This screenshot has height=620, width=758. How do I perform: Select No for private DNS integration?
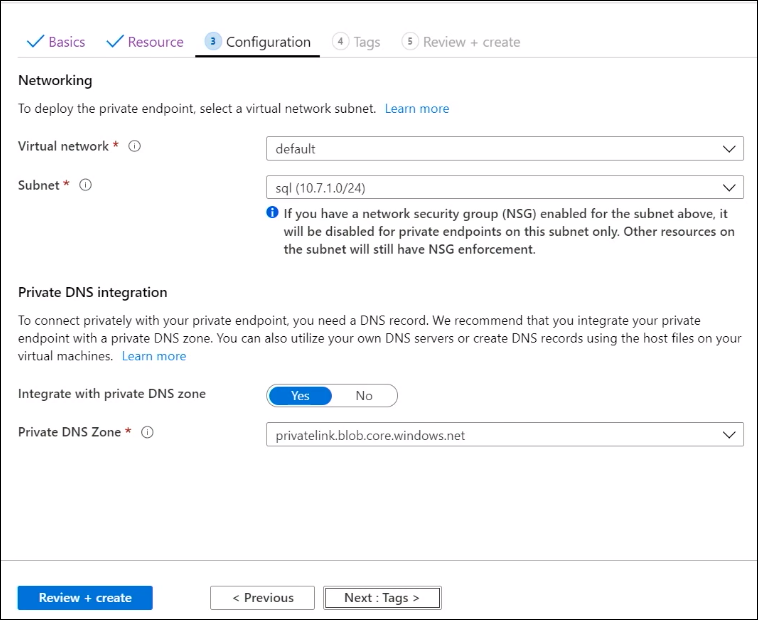click(364, 396)
